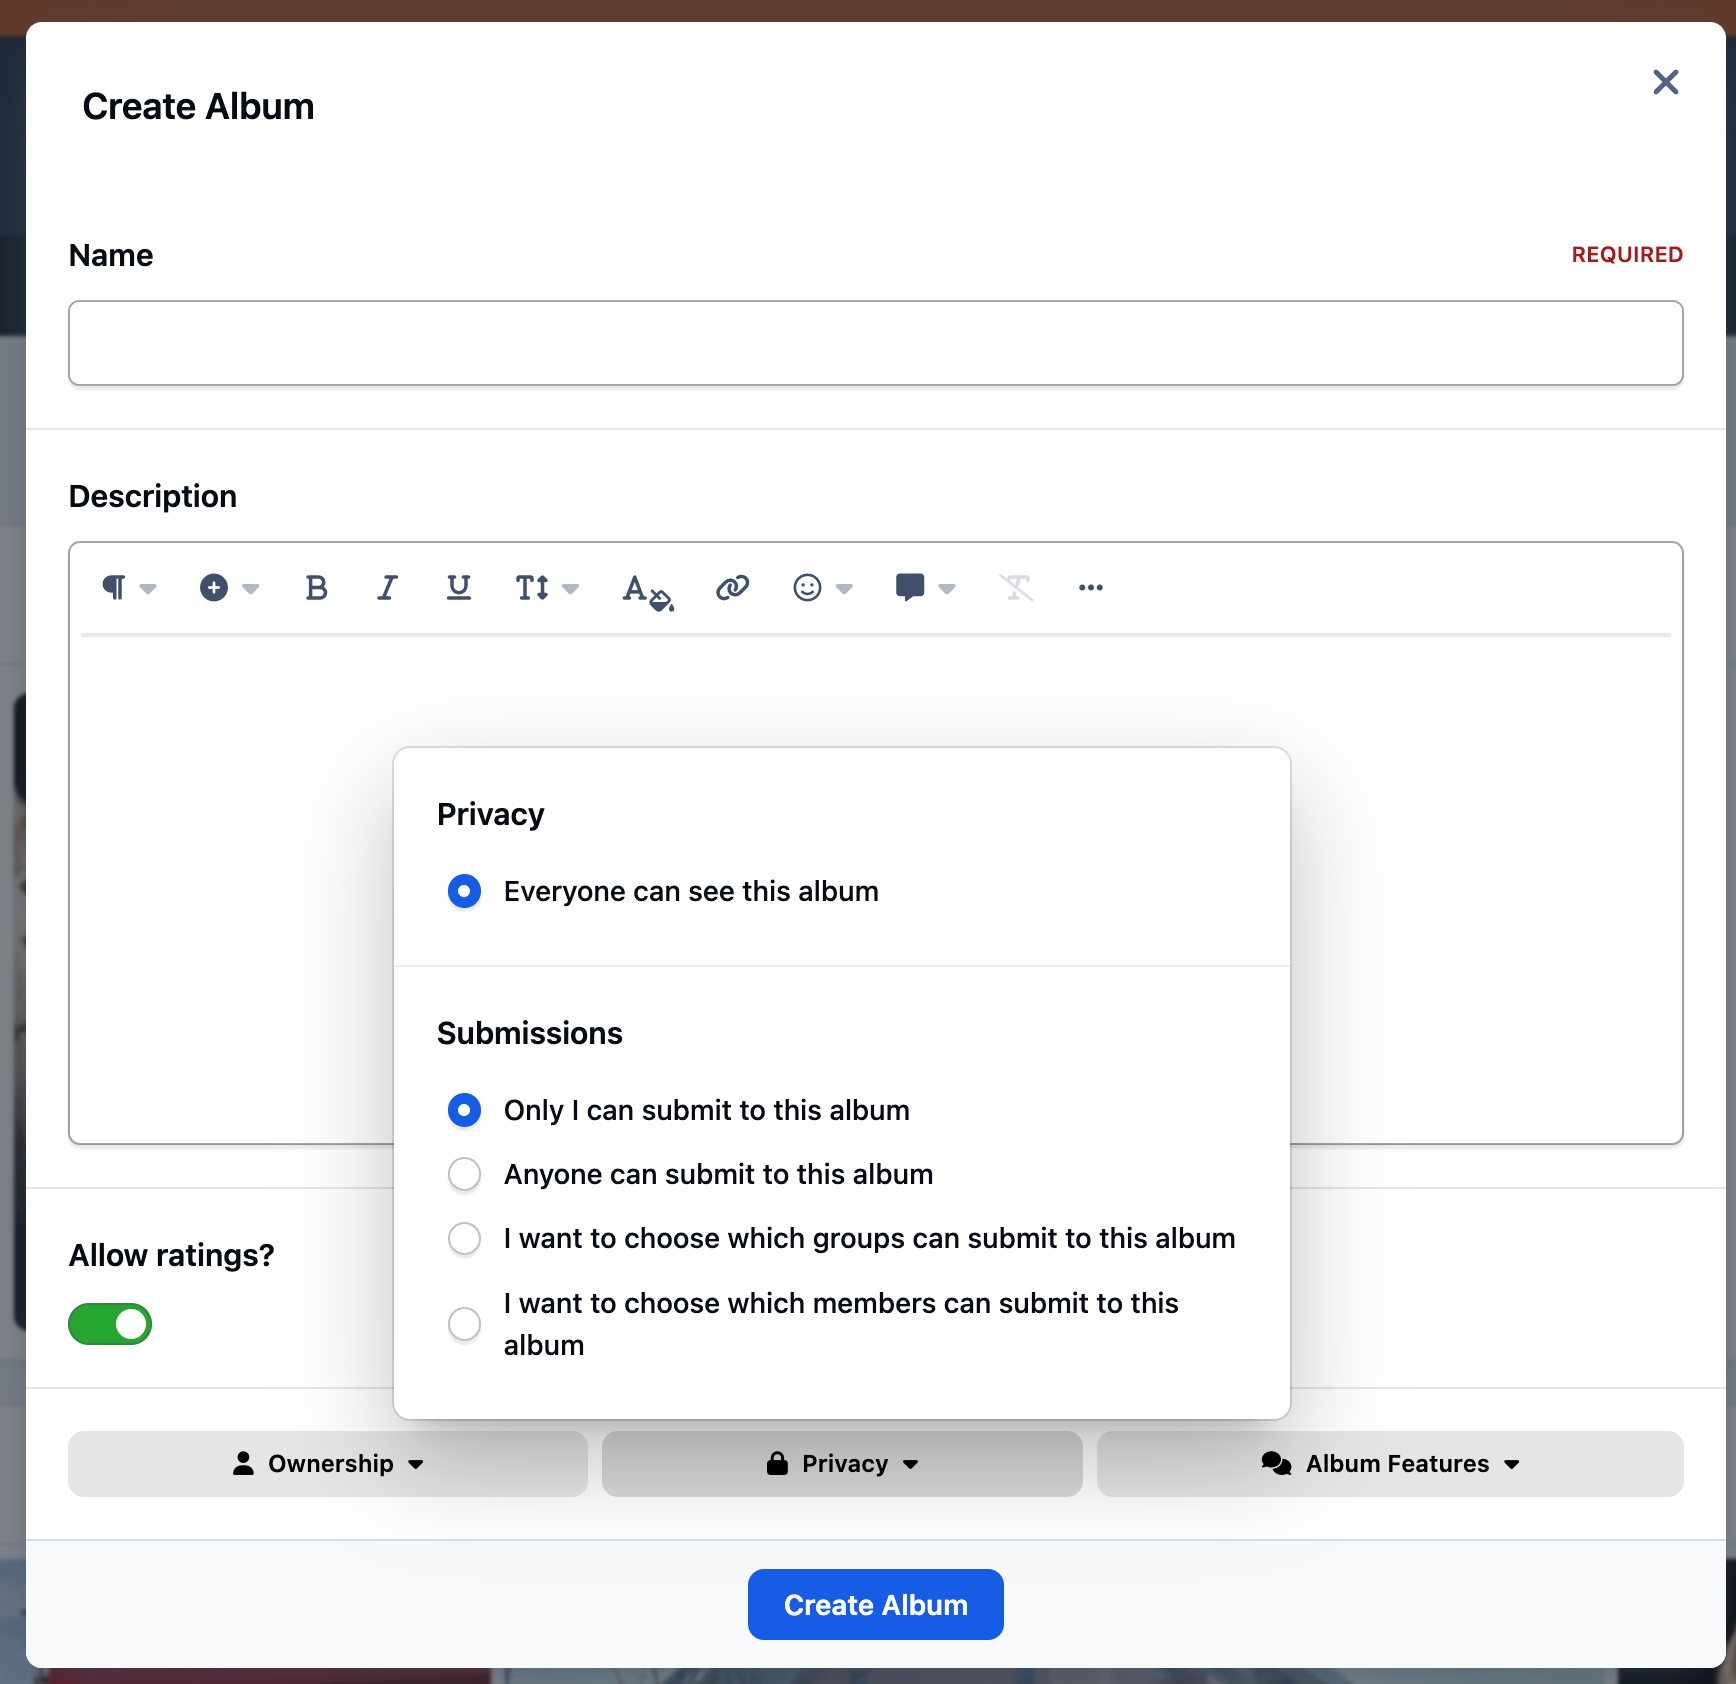Image resolution: width=1736 pixels, height=1684 pixels.
Task: Click the Create Album button
Action: (x=876, y=1604)
